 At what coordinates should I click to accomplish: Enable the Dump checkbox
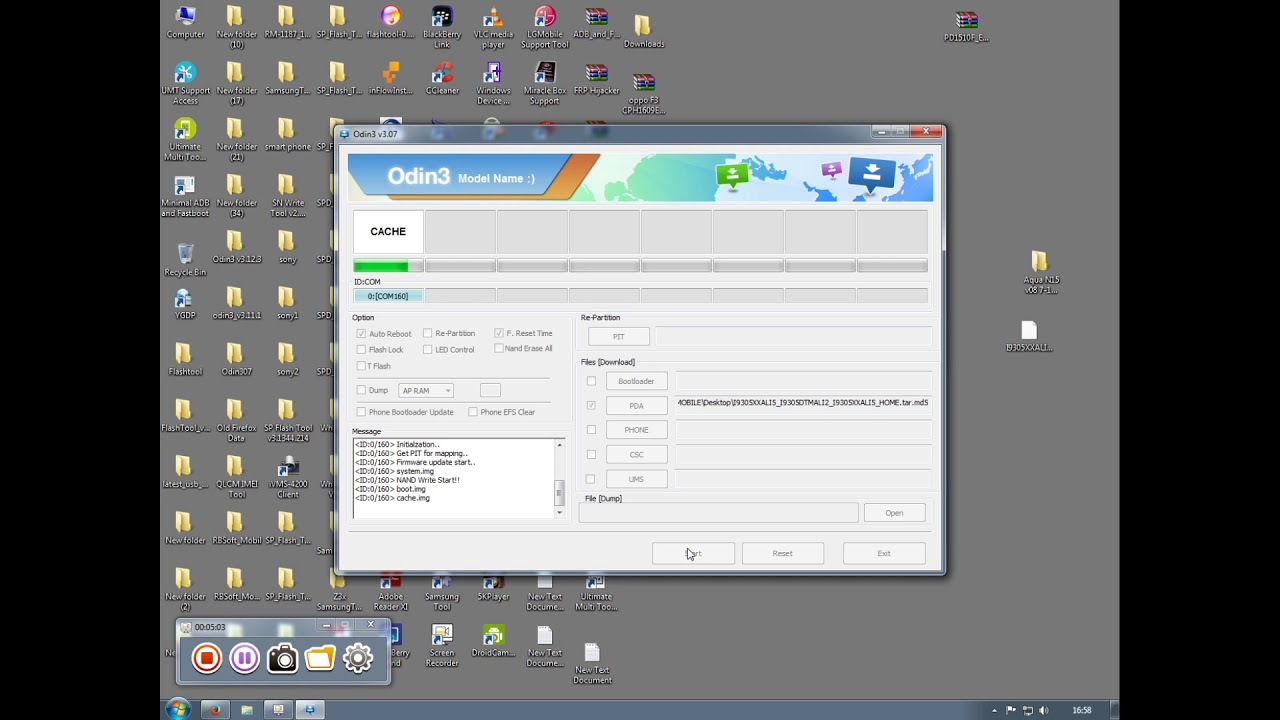361,390
